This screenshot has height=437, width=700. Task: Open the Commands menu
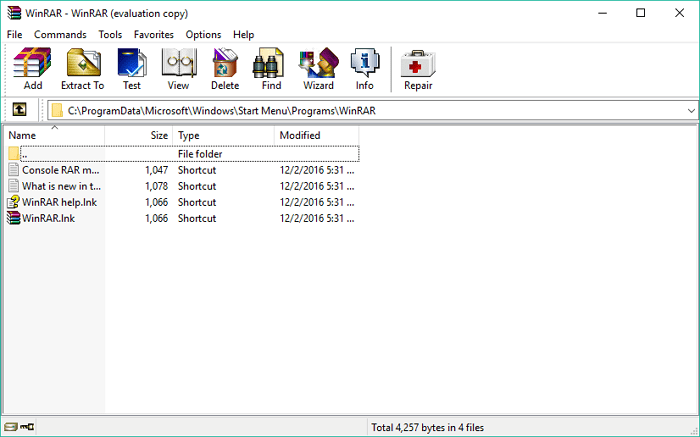pos(60,34)
